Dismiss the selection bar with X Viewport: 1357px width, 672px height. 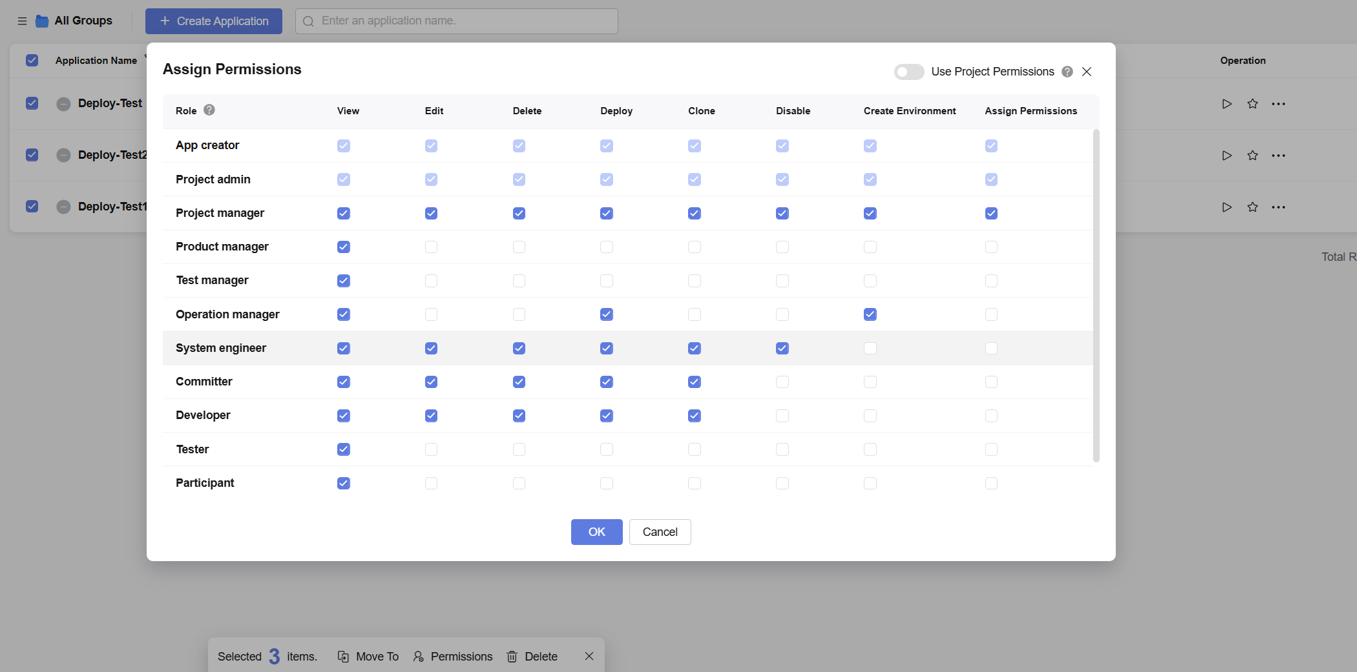click(x=589, y=656)
